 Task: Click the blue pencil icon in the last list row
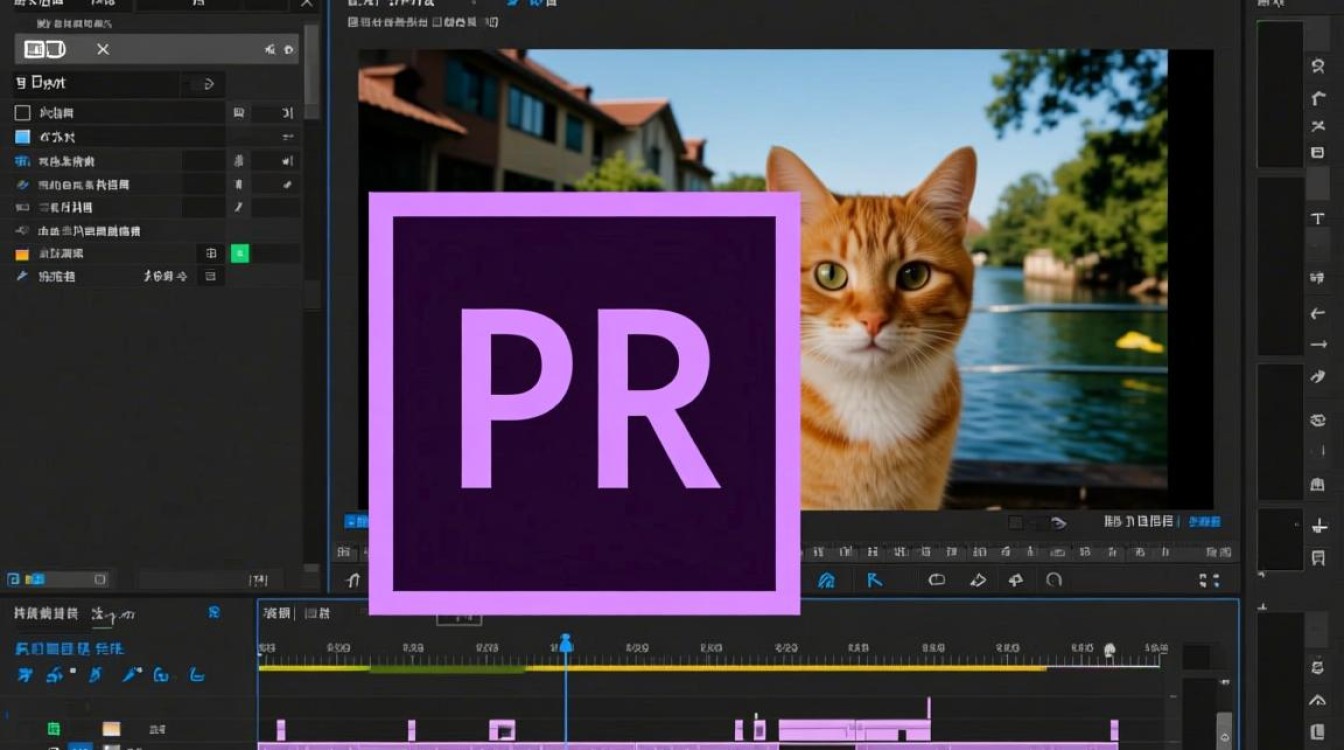(x=22, y=276)
